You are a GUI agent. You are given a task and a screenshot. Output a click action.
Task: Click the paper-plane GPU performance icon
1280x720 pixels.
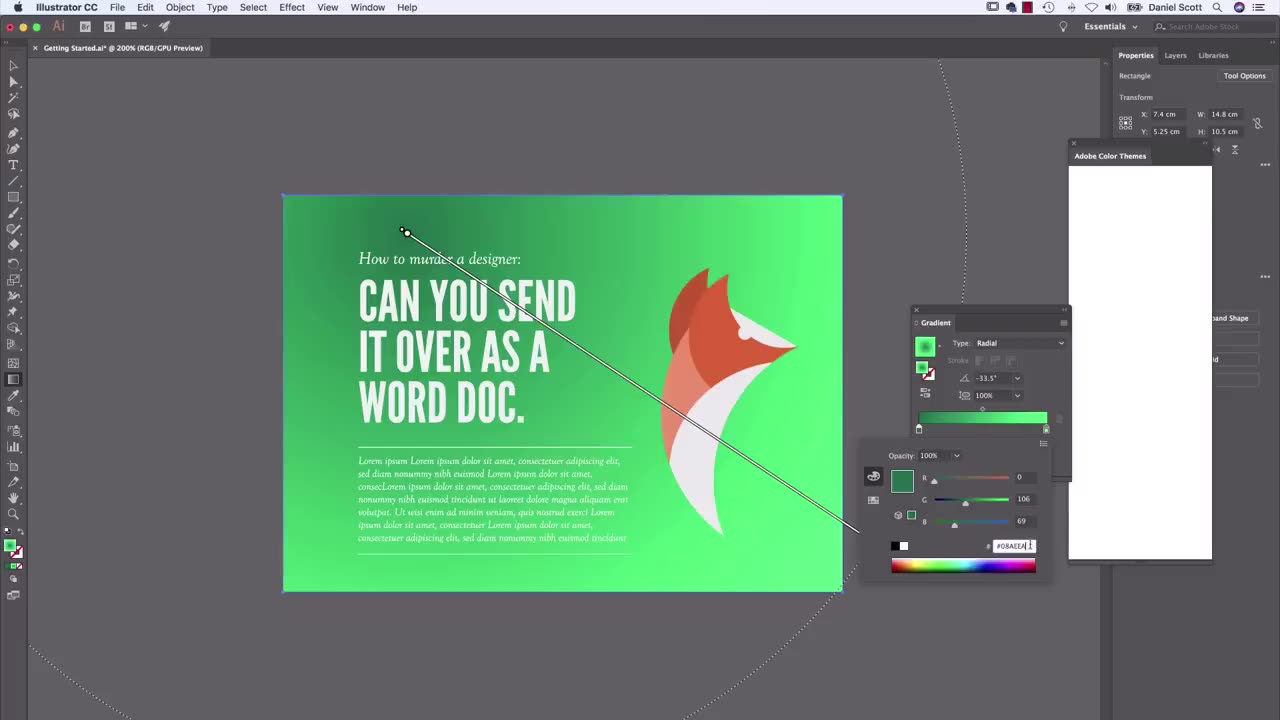click(x=165, y=26)
